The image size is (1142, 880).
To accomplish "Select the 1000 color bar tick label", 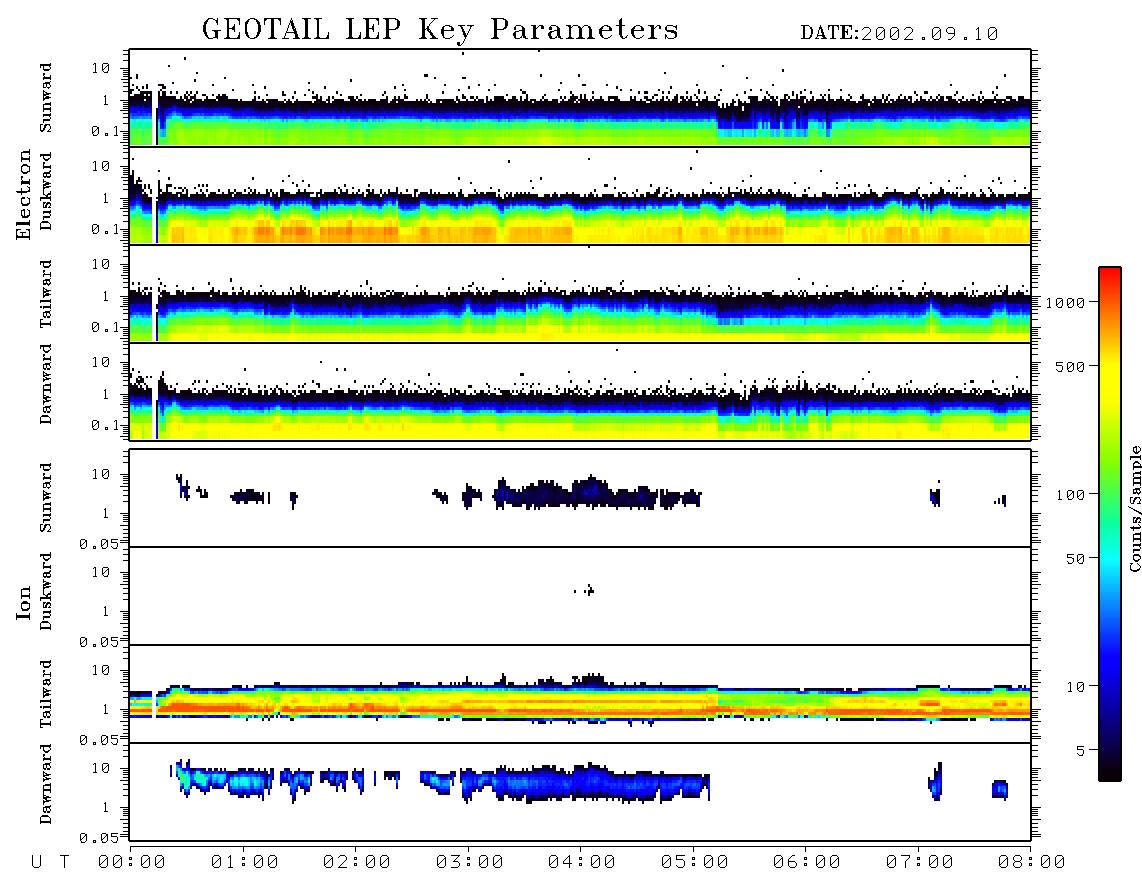I will pyautogui.click(x=1065, y=302).
